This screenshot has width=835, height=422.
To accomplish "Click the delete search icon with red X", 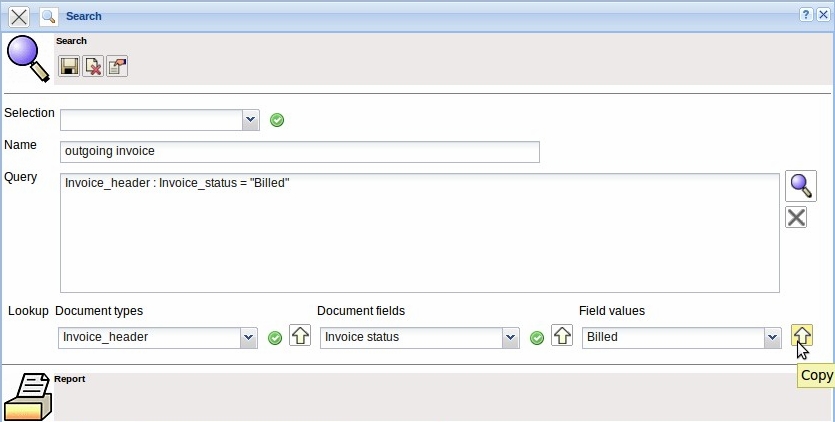I will 93,66.
